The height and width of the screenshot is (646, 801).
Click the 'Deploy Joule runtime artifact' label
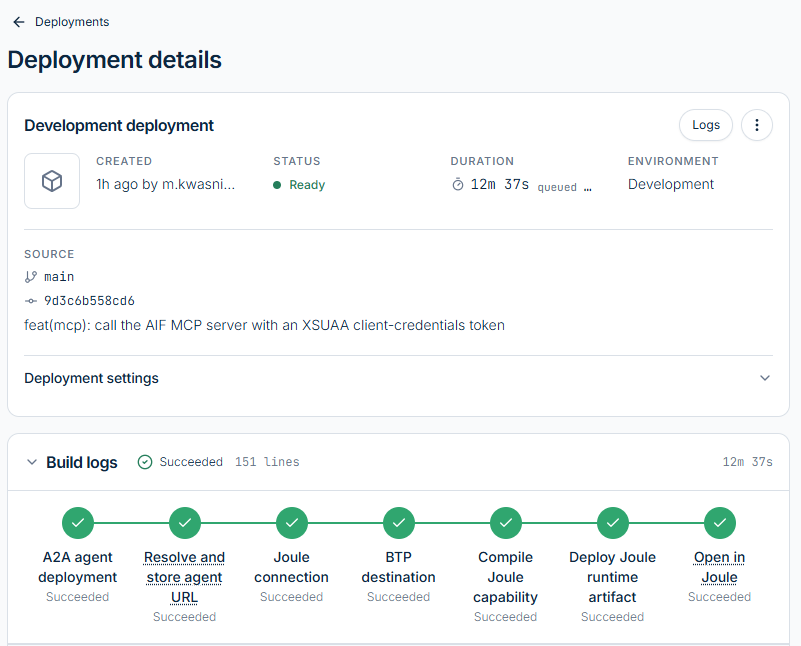612,577
